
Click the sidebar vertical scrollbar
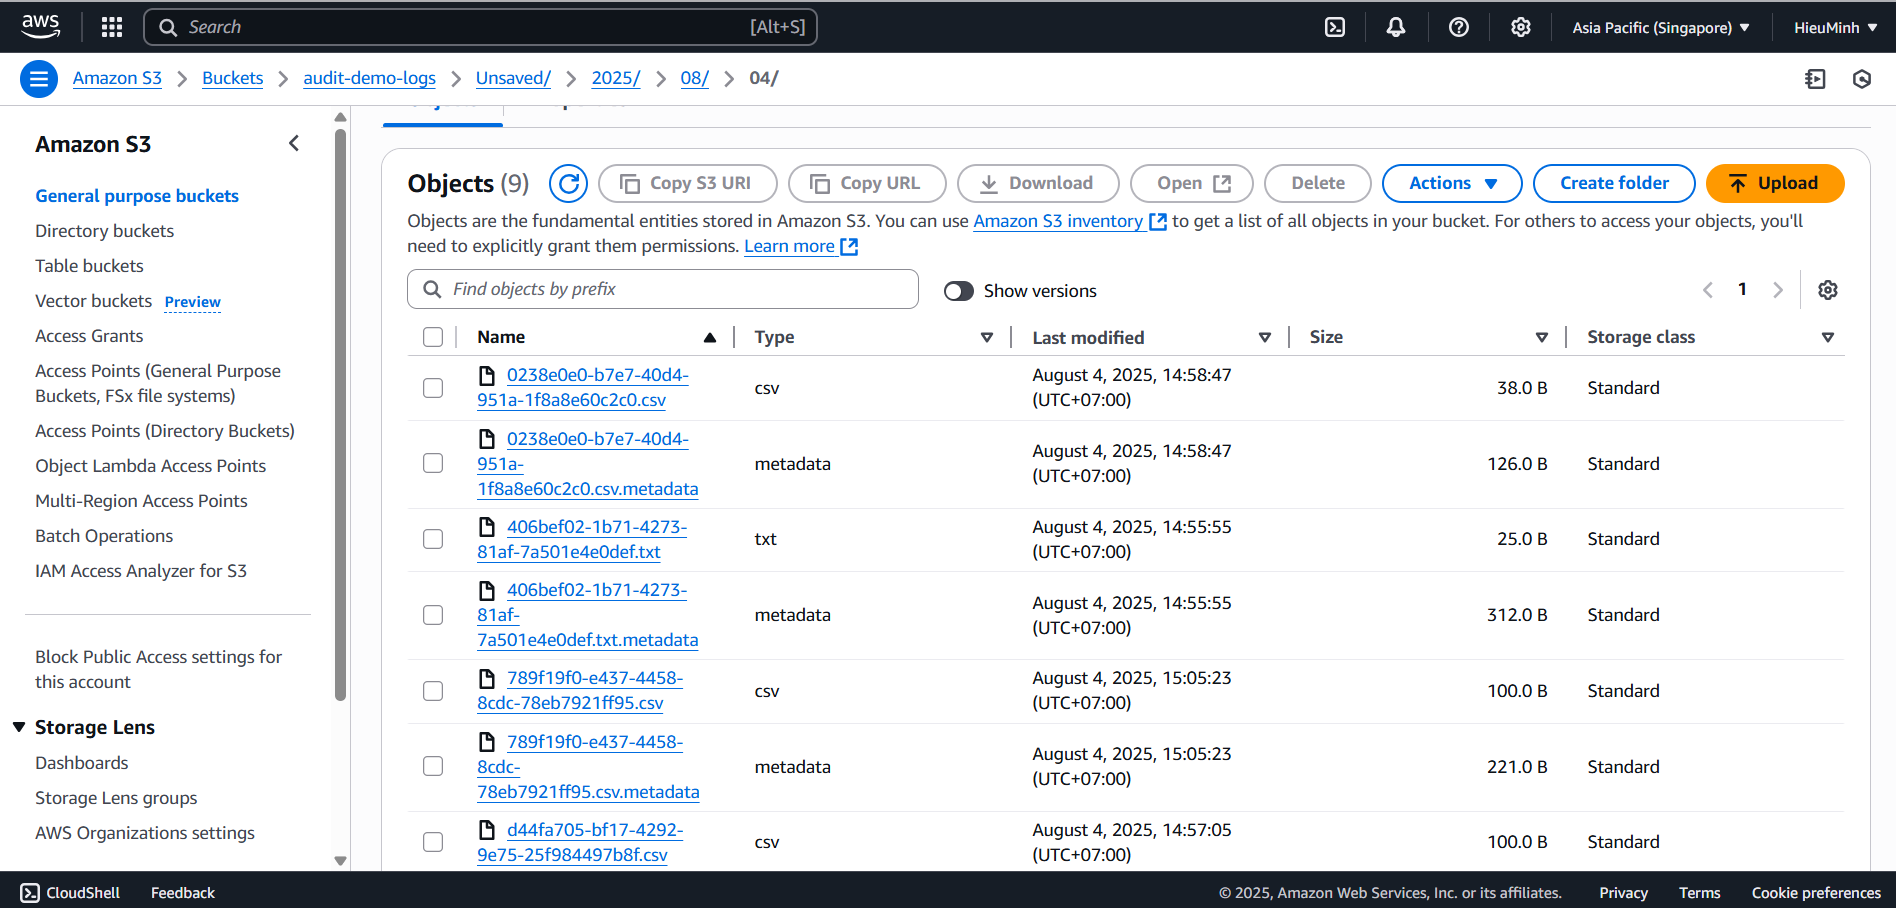click(341, 415)
